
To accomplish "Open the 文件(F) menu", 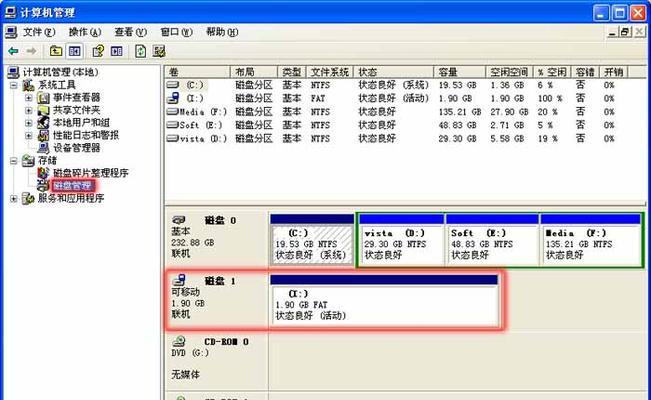I will [x=39, y=32].
